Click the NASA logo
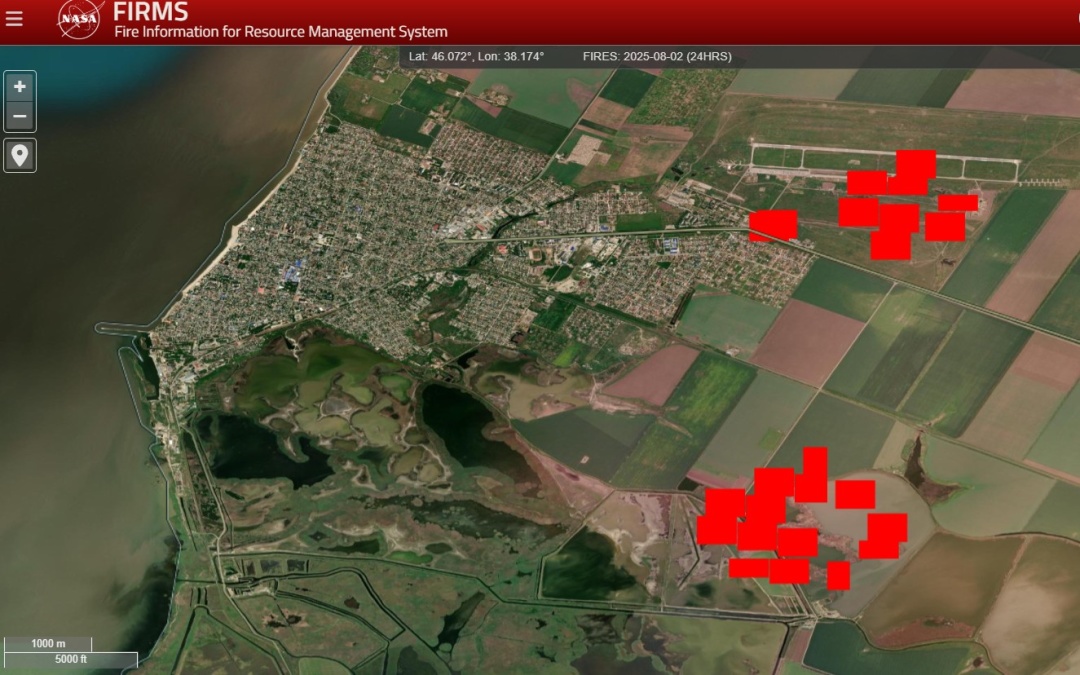The width and height of the screenshot is (1080, 675). [x=79, y=20]
